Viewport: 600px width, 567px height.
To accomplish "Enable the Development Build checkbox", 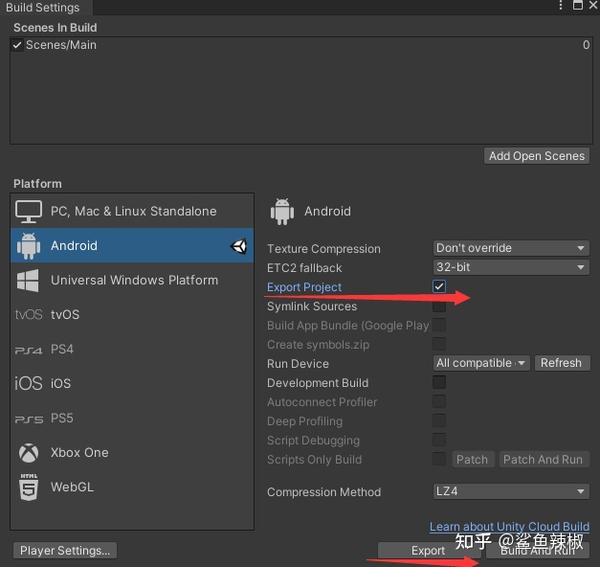I will point(439,382).
